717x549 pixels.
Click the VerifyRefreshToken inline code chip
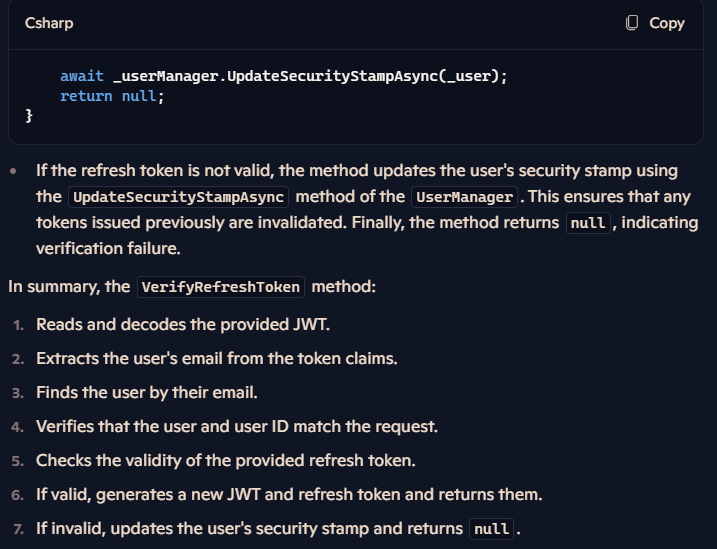(x=221, y=287)
